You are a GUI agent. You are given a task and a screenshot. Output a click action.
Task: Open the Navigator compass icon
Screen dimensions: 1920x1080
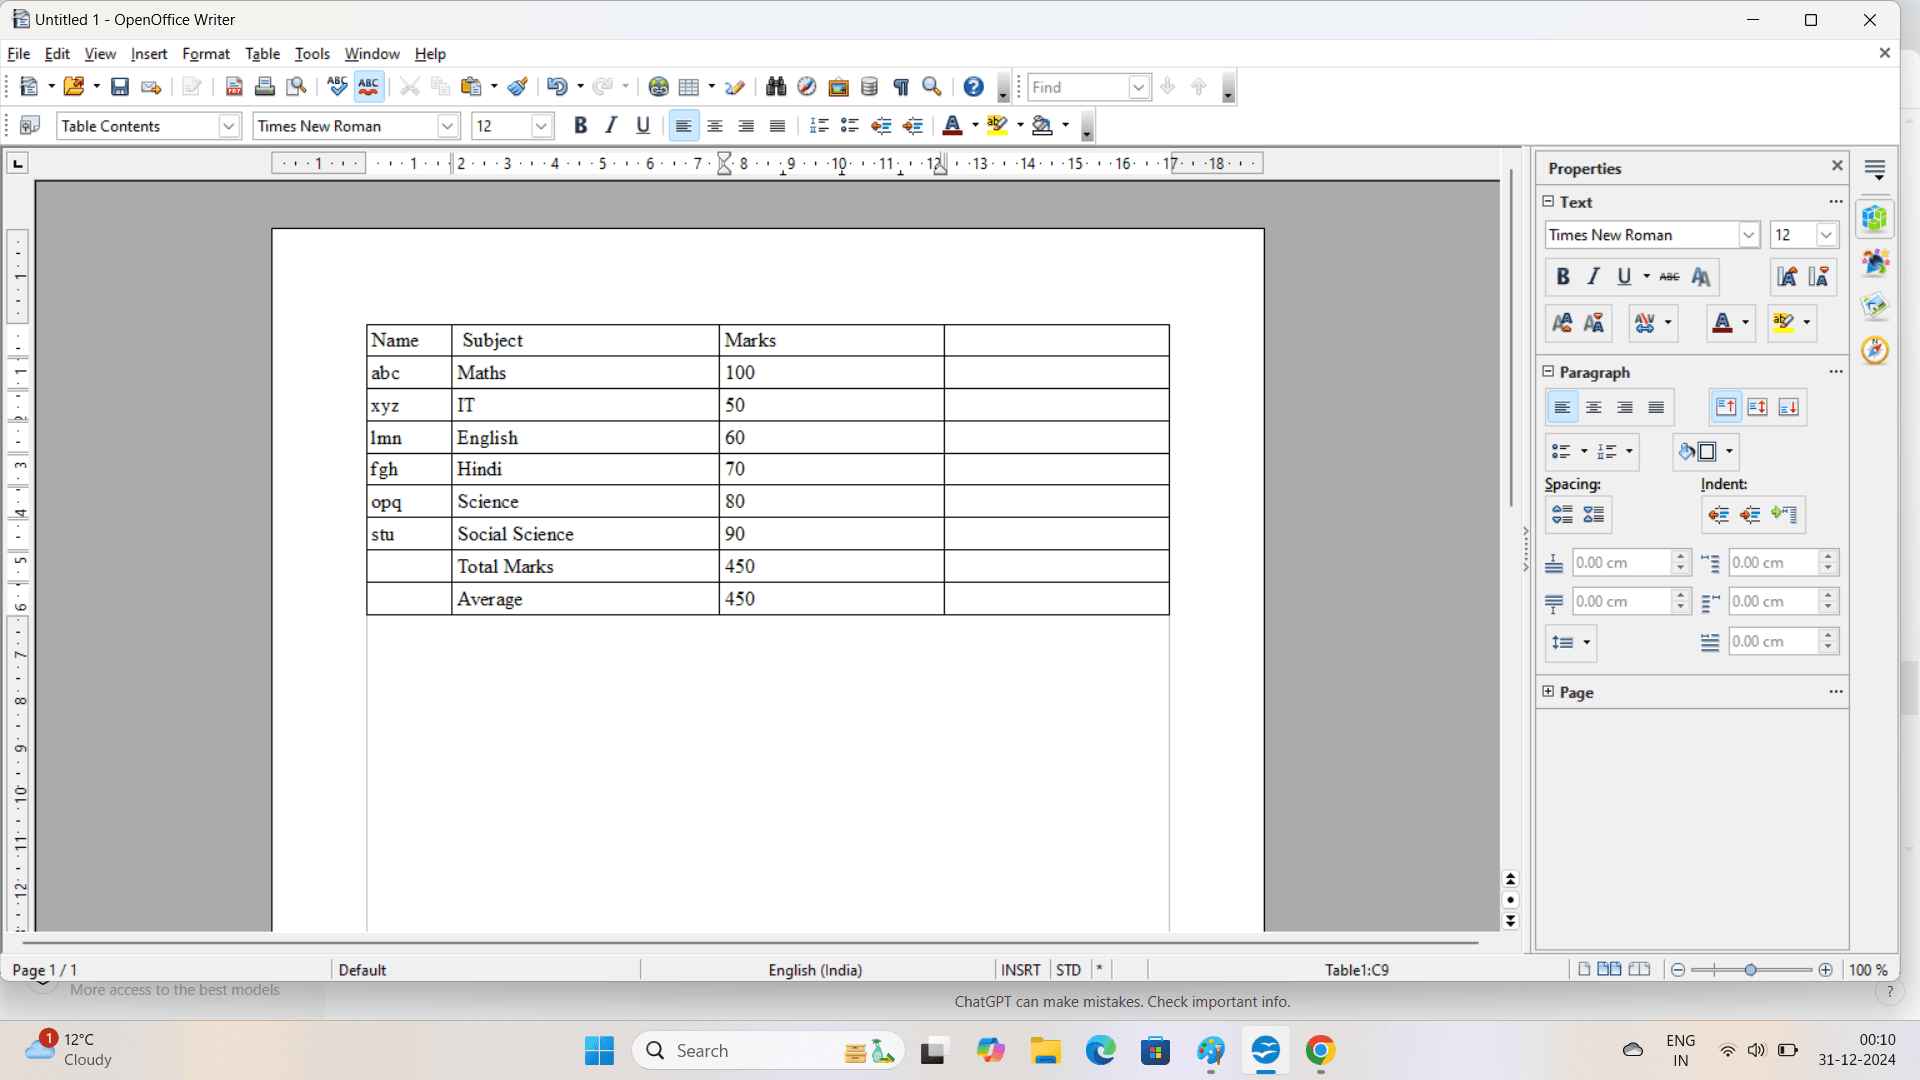pyautogui.click(x=1875, y=350)
